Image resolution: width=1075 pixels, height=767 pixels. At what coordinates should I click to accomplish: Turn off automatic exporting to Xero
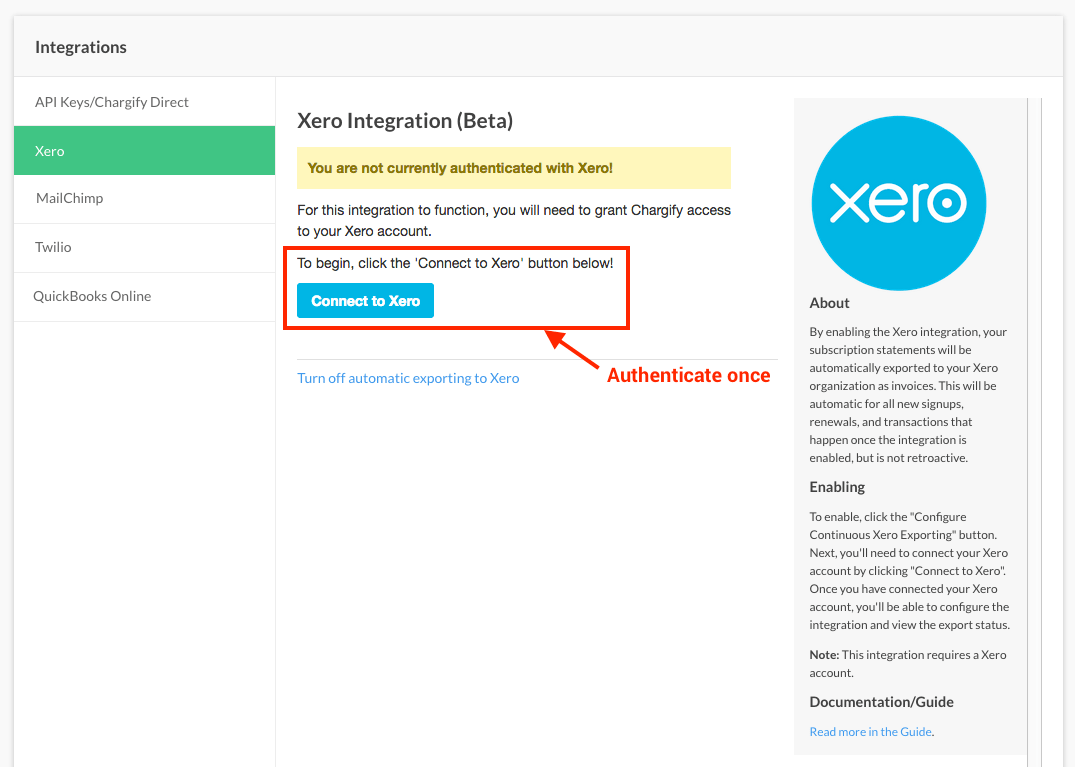(x=408, y=378)
